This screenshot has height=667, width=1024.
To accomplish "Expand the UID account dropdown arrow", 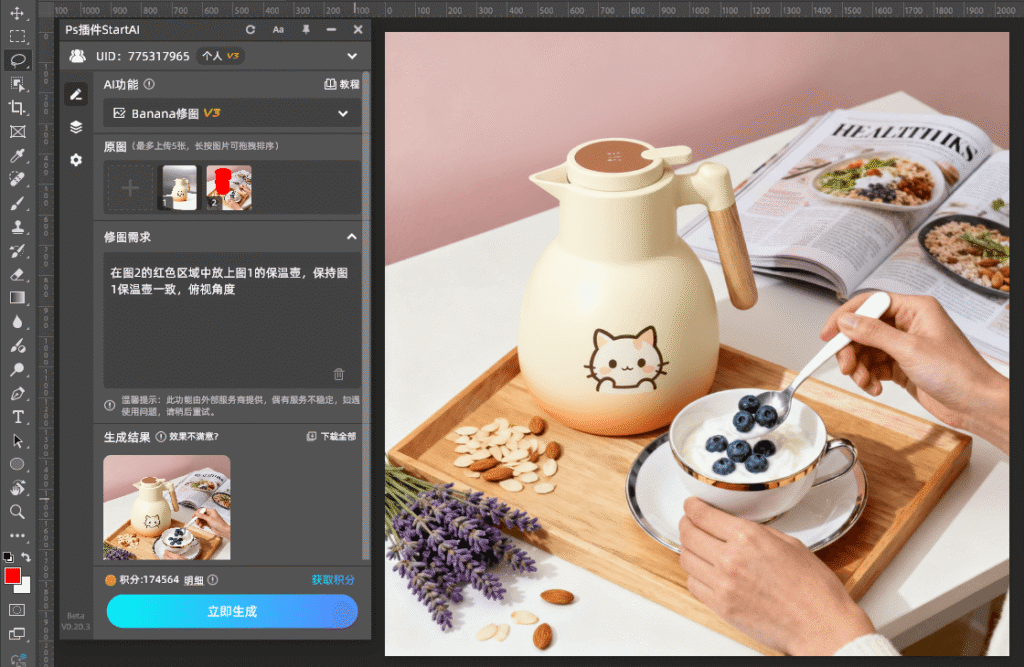I will pyautogui.click(x=352, y=56).
